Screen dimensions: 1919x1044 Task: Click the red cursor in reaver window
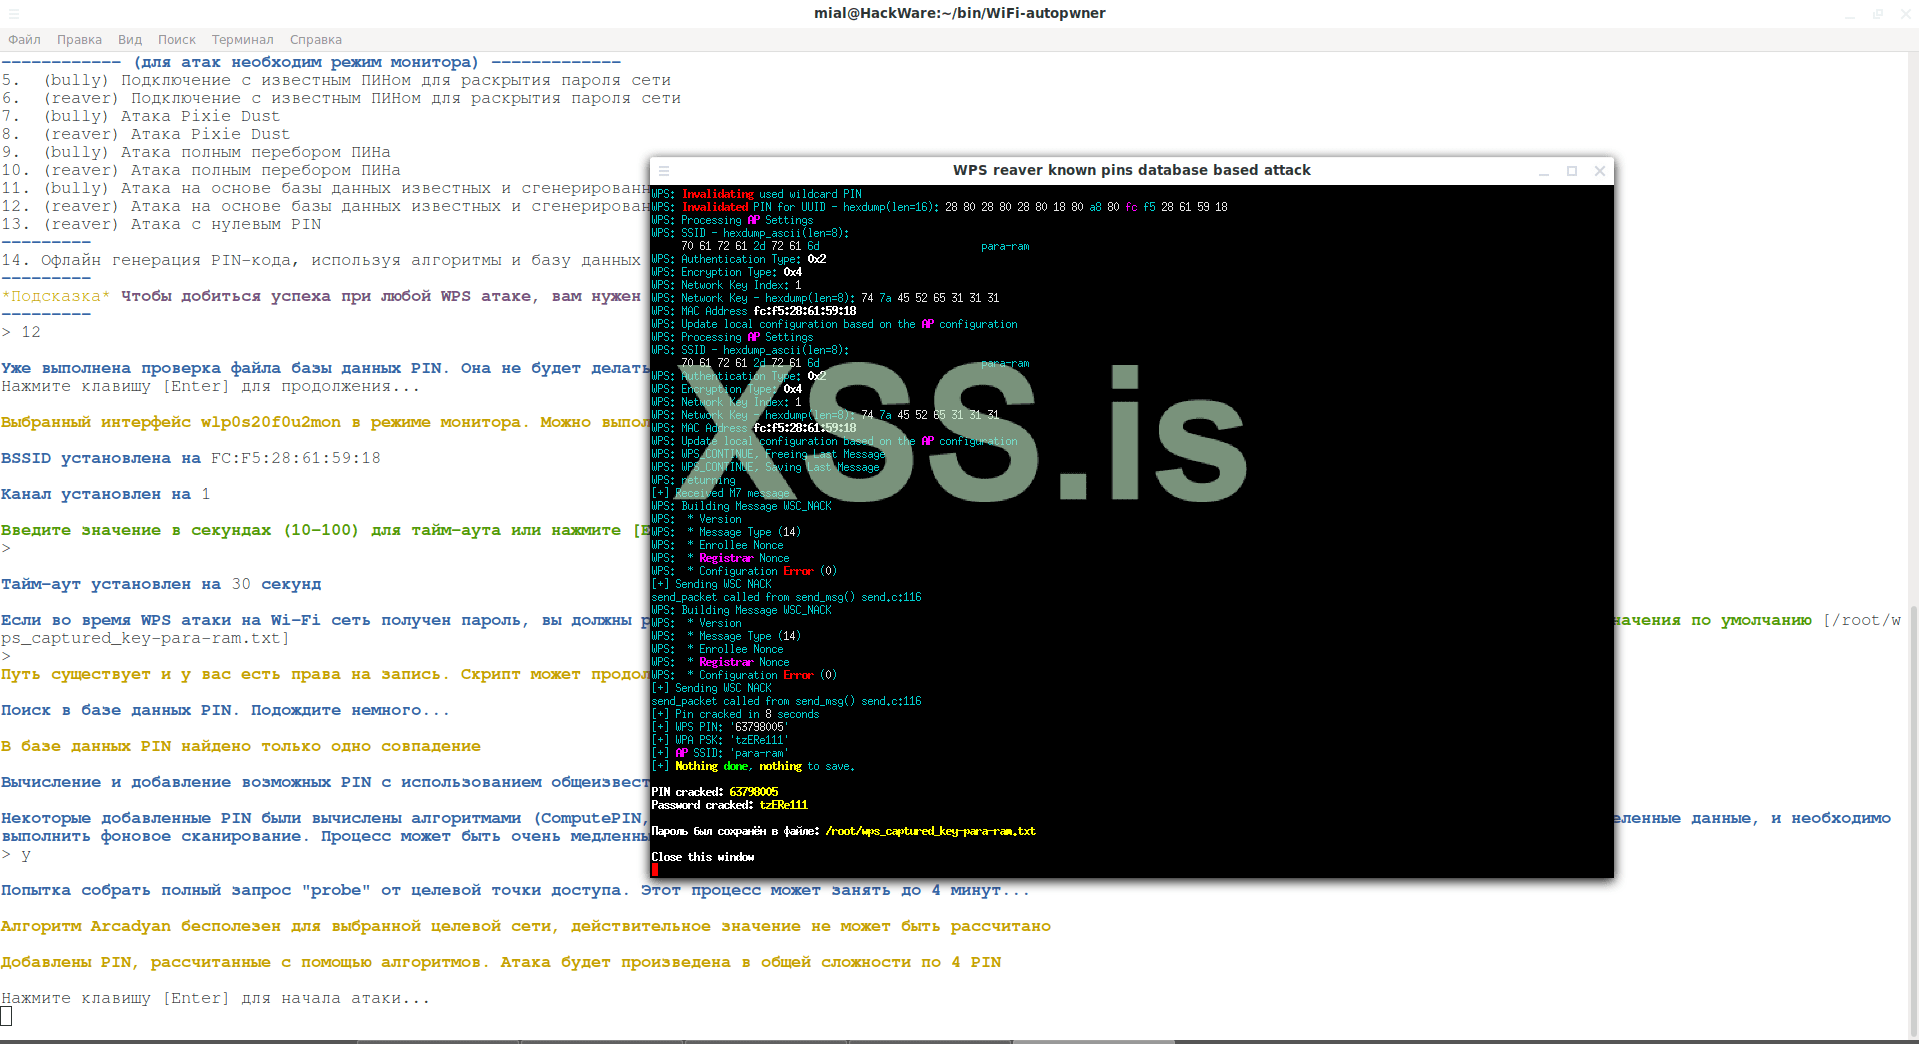655,870
